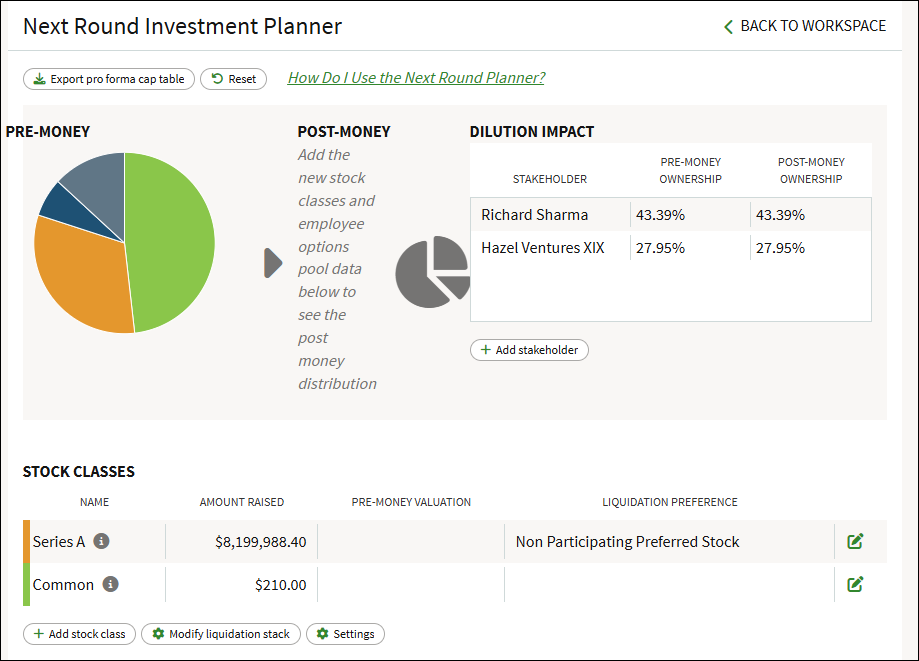Click the gray post-money pie chart placeholder
Image resolution: width=919 pixels, height=661 pixels.
433,271
